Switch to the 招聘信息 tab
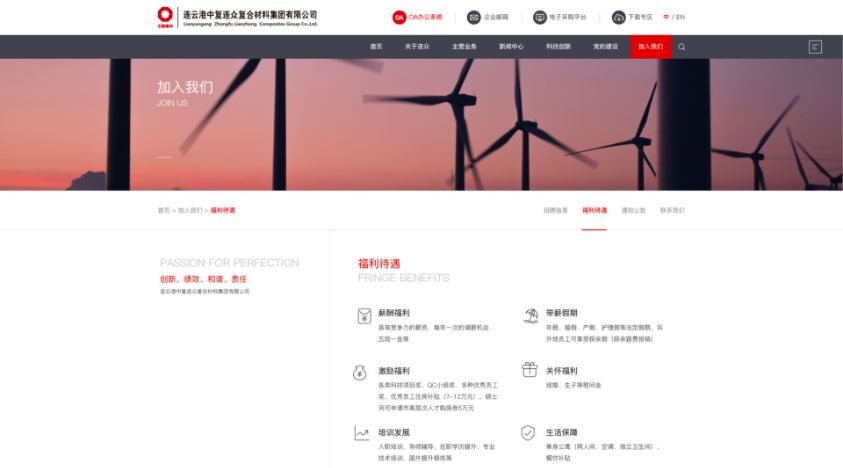Viewport: 843px width, 468px height. pyautogui.click(x=555, y=210)
